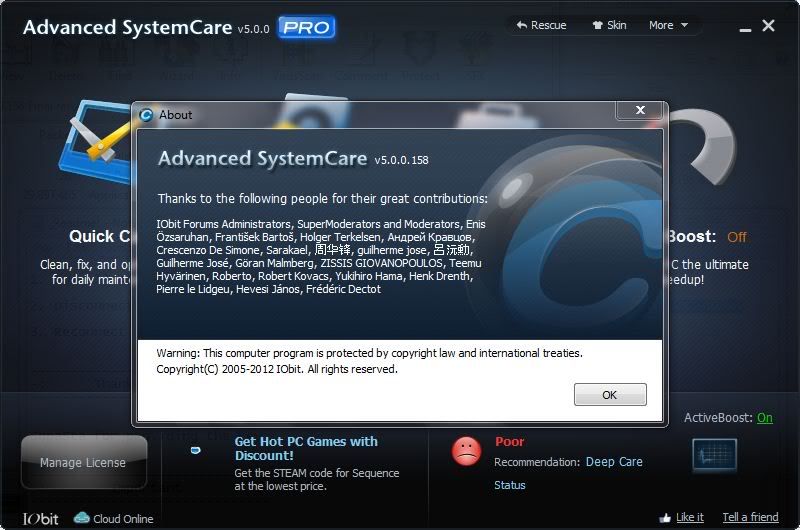Open the performance monitor chart icon
Viewport: 800px width, 530px height.
714,454
